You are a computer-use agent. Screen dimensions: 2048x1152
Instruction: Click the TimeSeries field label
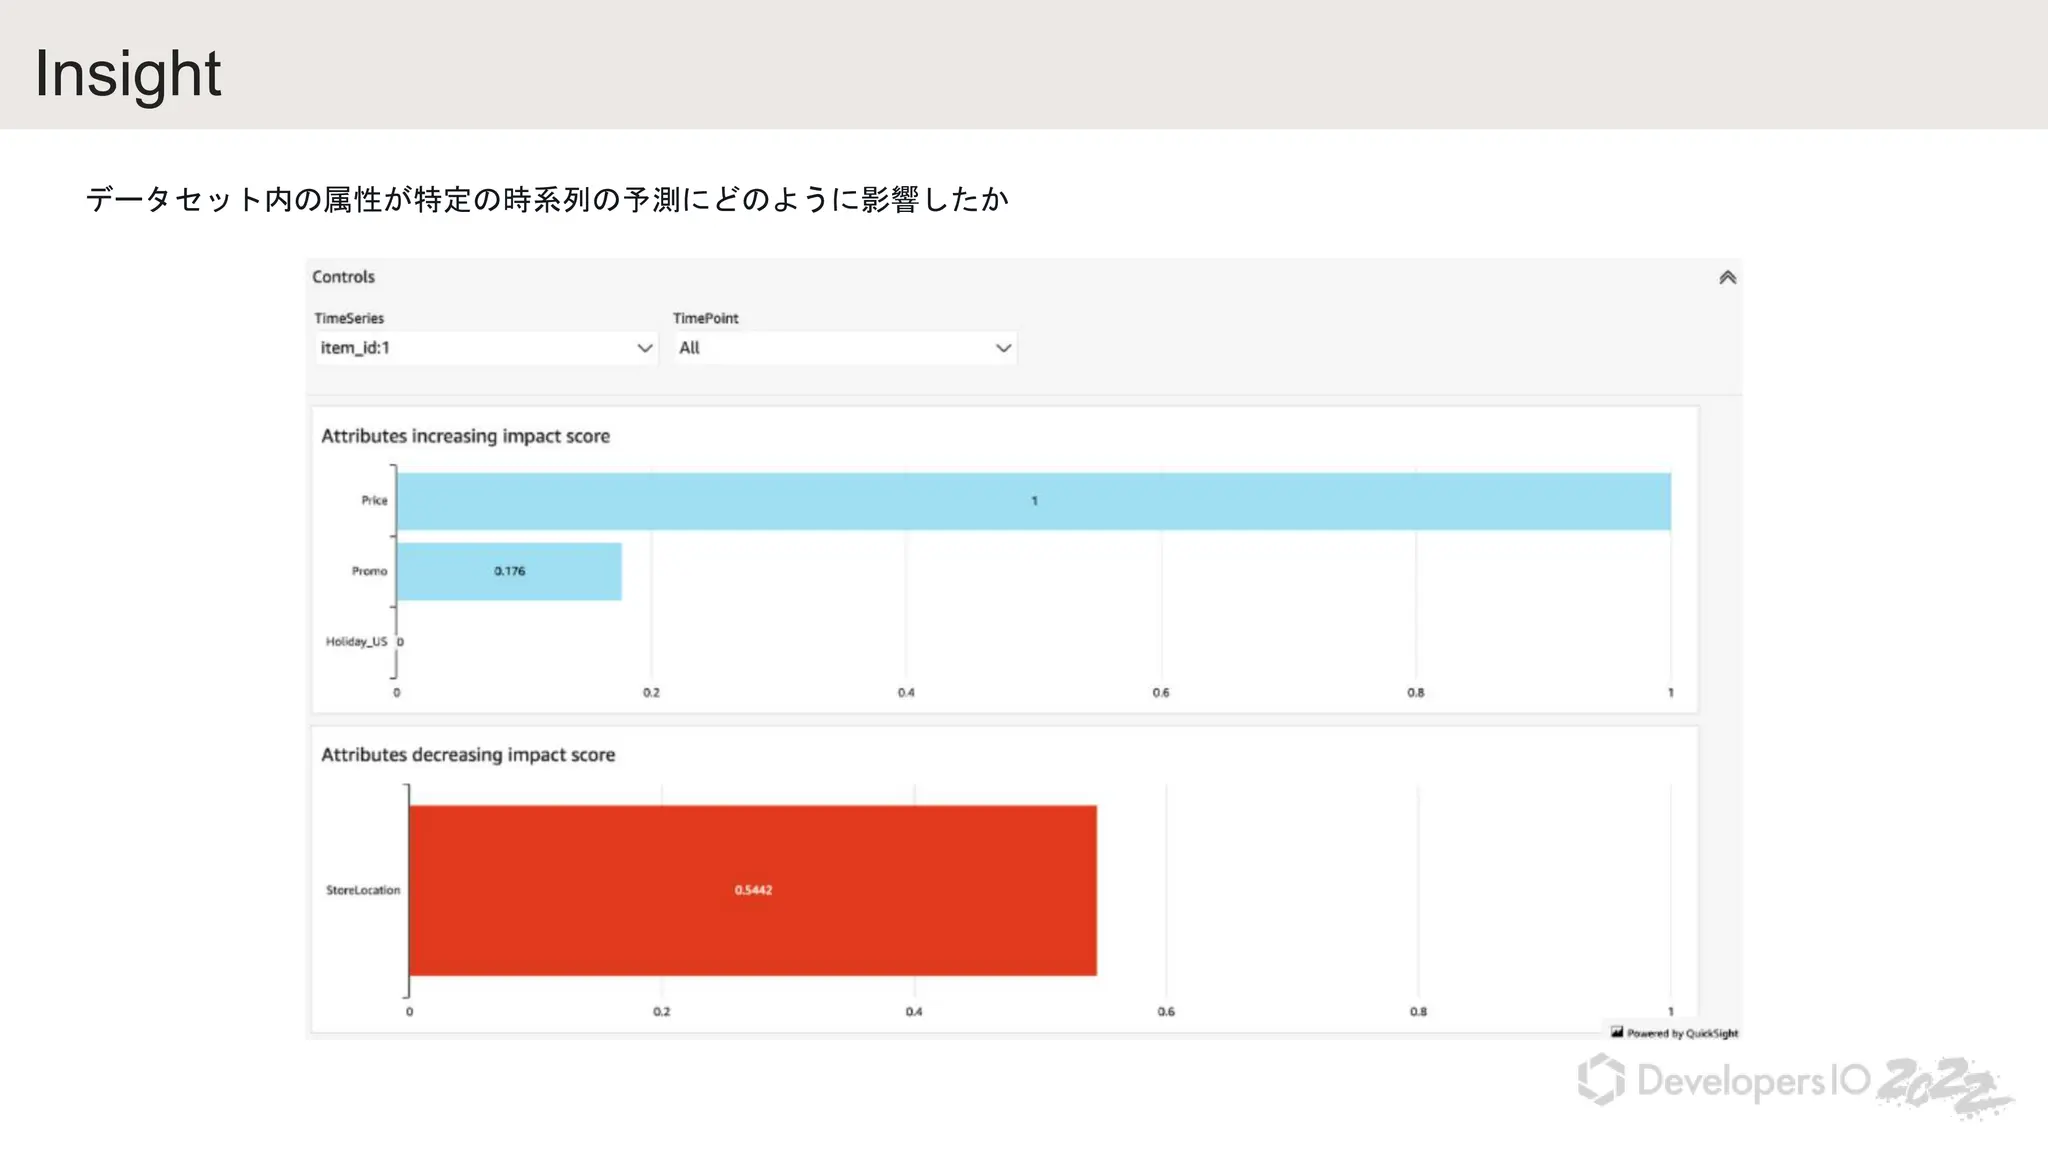pos(349,318)
